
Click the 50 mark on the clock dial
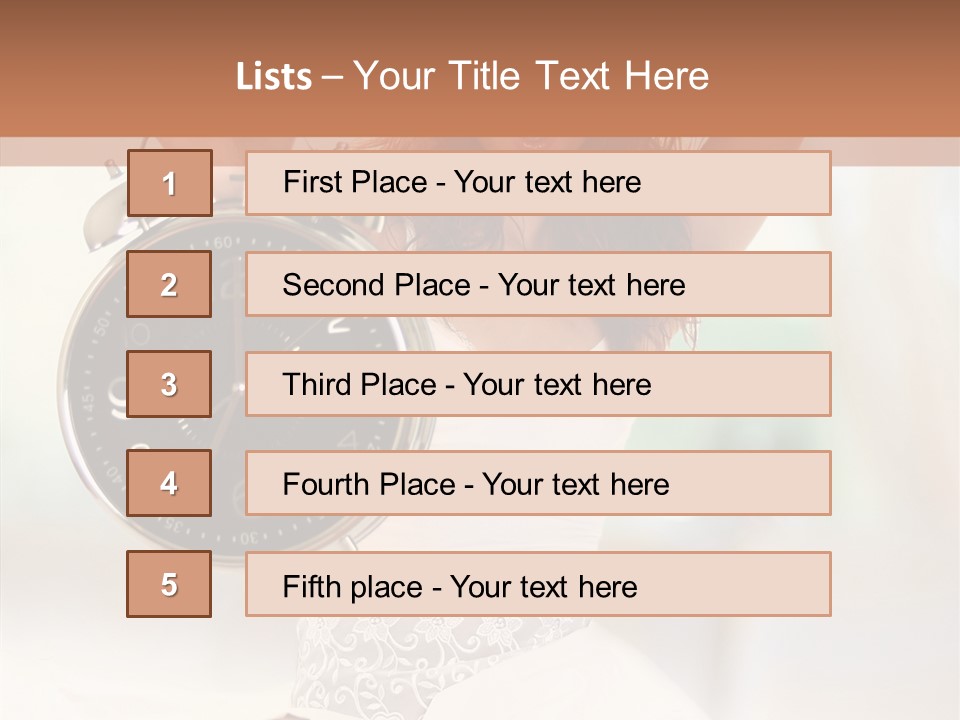tap(102, 326)
